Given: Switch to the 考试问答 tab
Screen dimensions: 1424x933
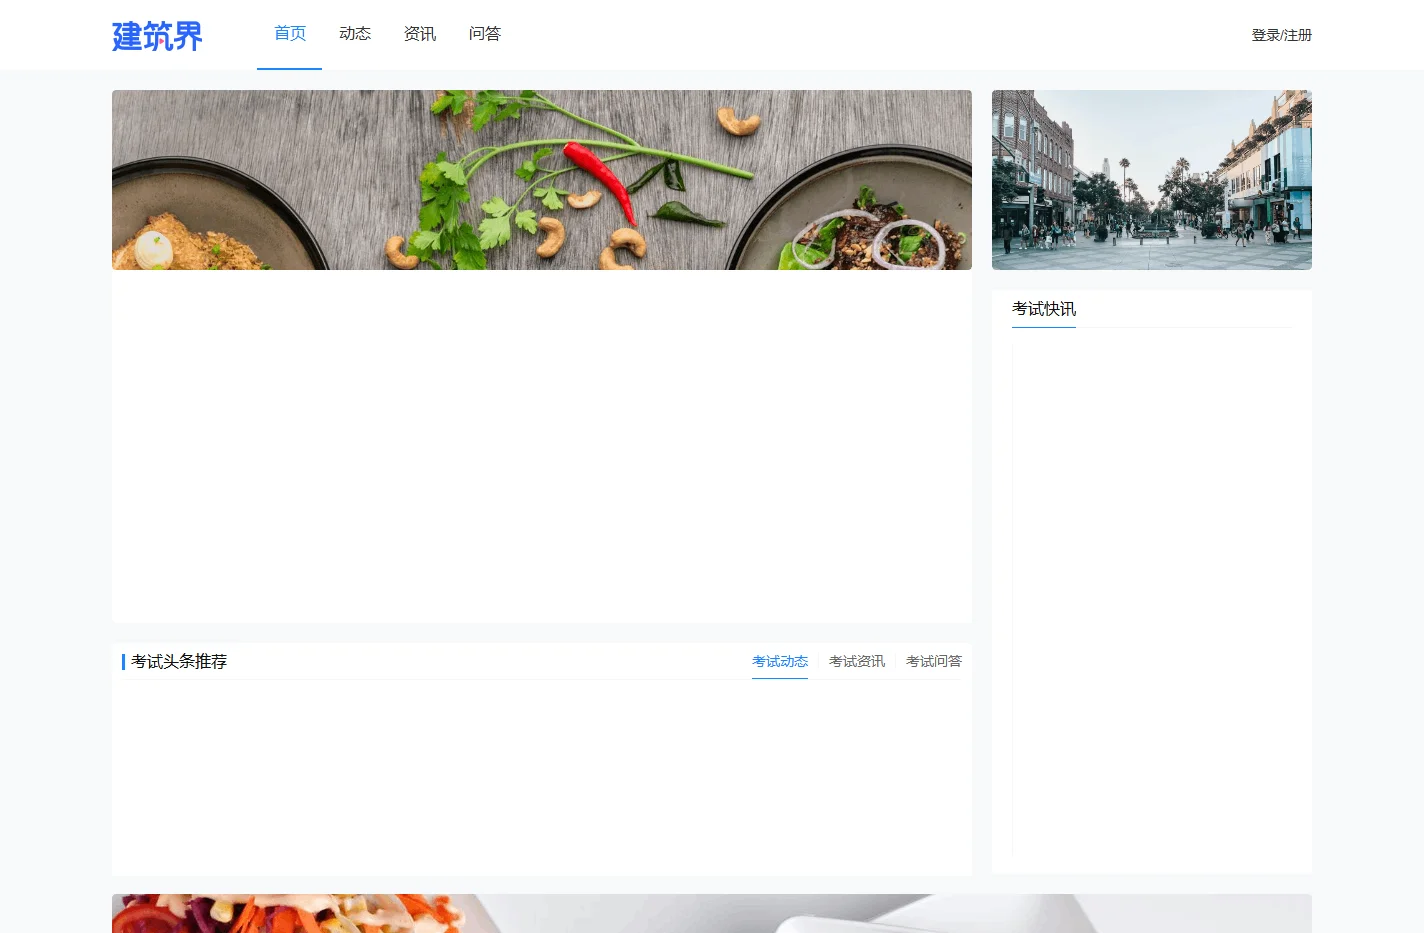Looking at the screenshot, I should 934,661.
